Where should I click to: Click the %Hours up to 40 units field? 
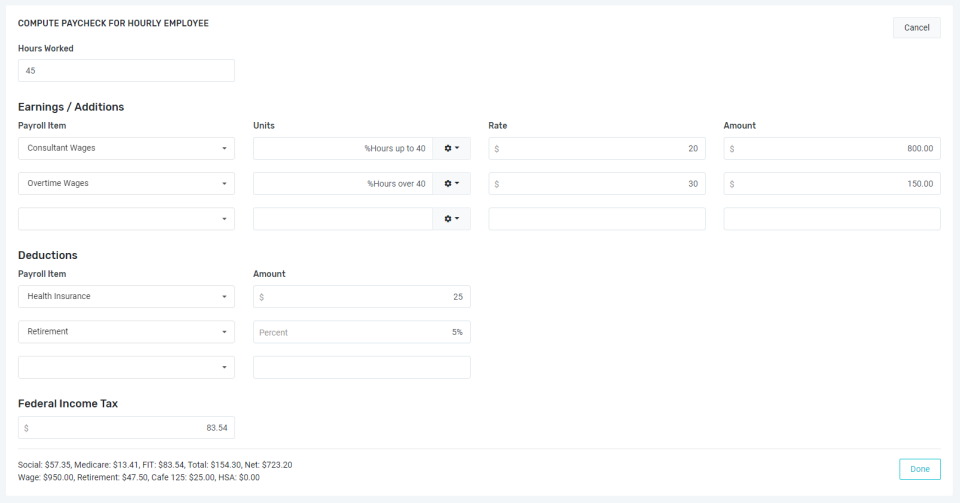(x=342, y=148)
